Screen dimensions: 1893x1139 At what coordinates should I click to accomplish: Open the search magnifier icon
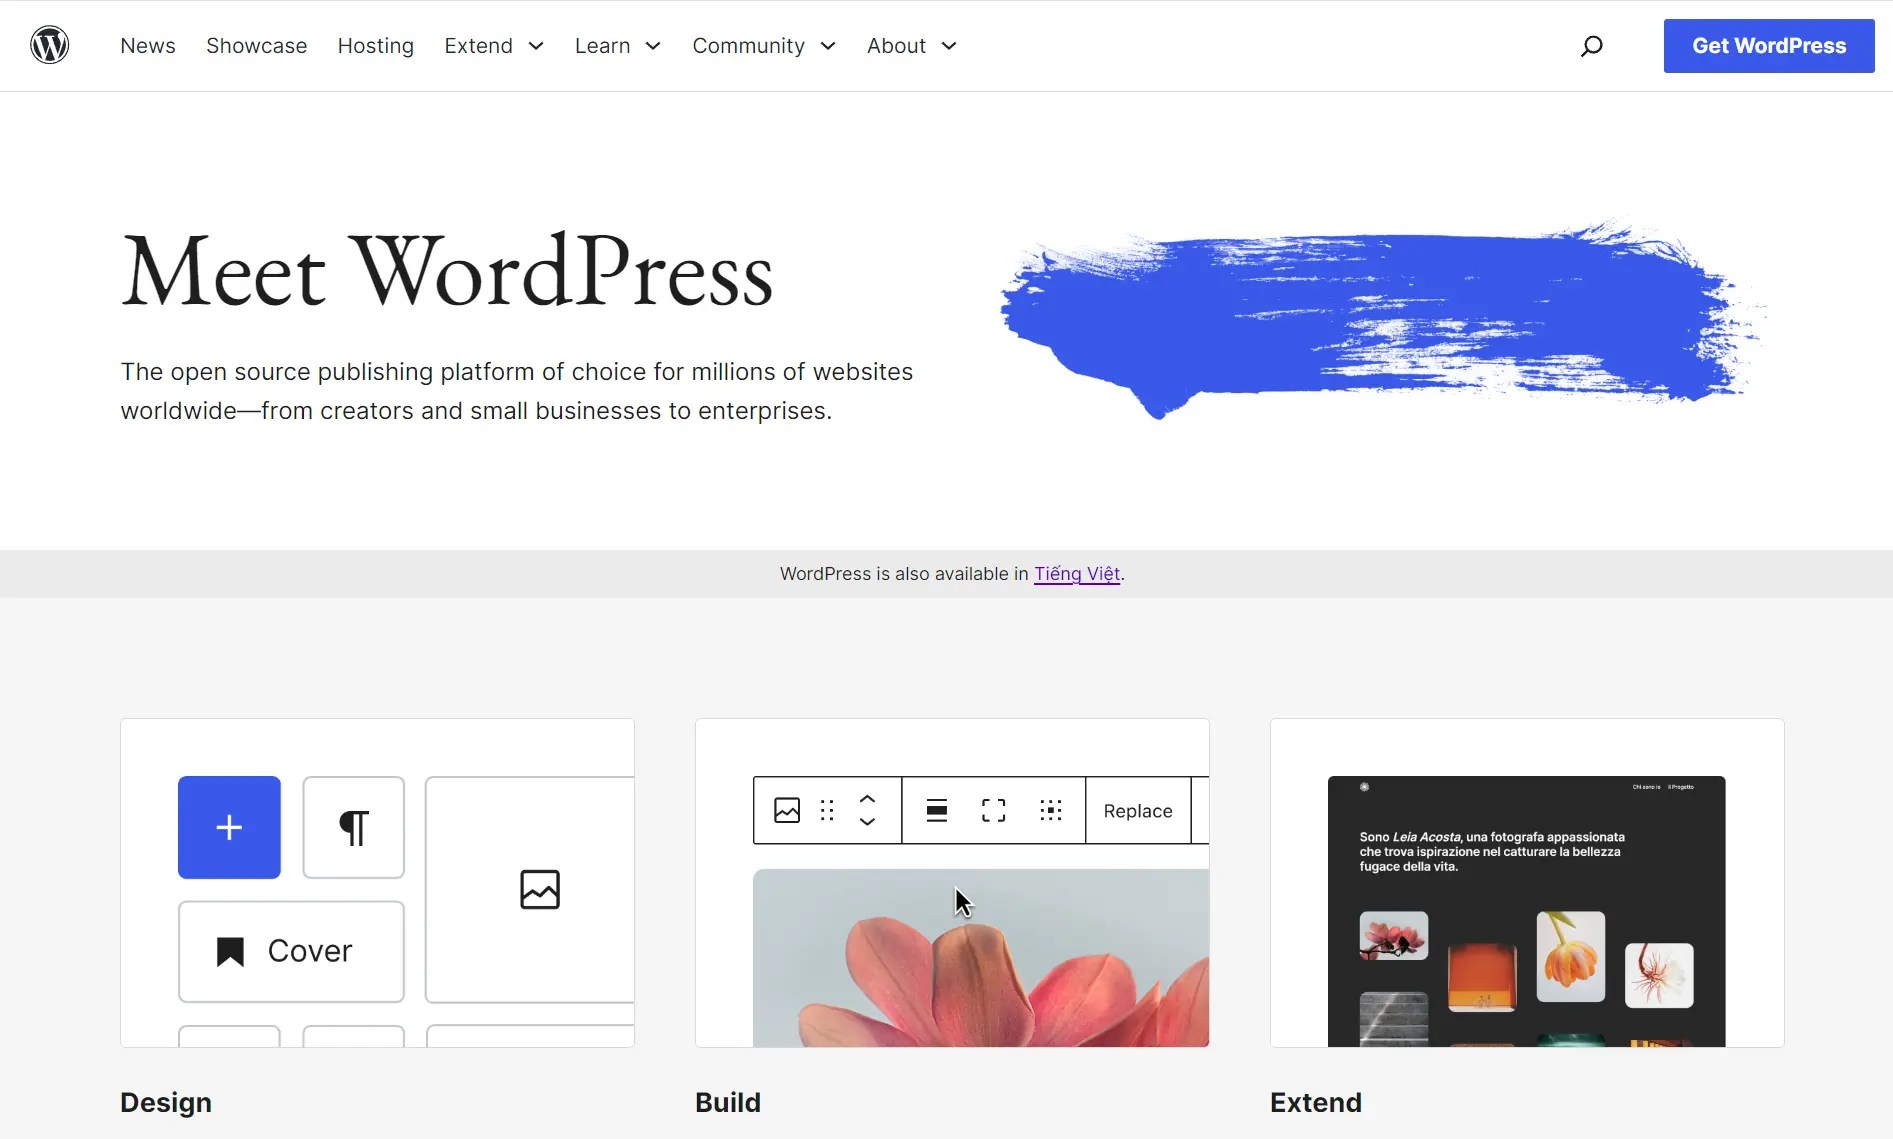[x=1591, y=46]
